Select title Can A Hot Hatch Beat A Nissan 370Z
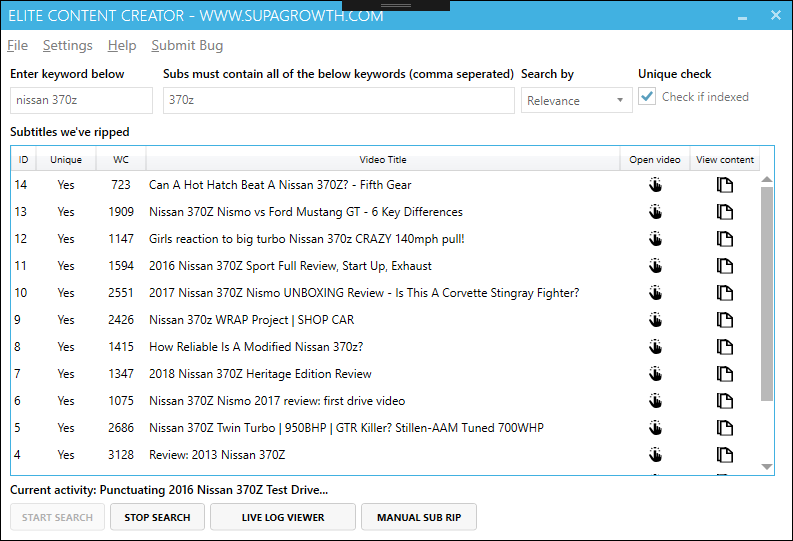 pos(280,185)
